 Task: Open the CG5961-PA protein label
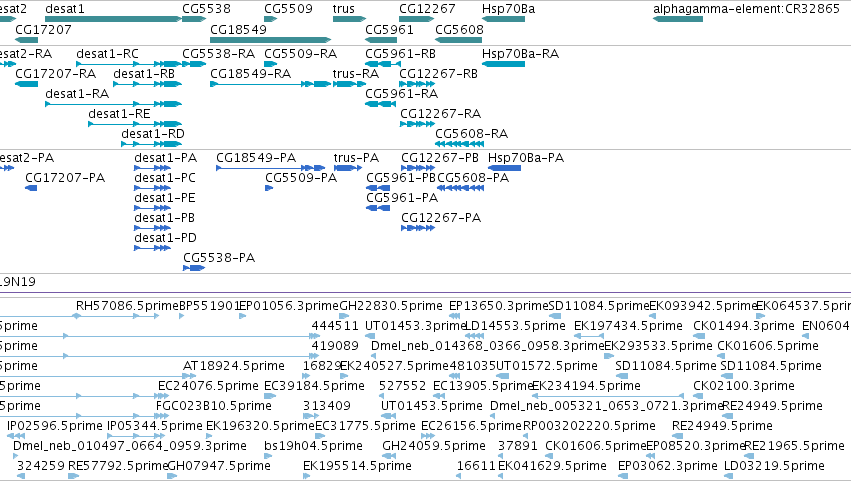(x=402, y=198)
